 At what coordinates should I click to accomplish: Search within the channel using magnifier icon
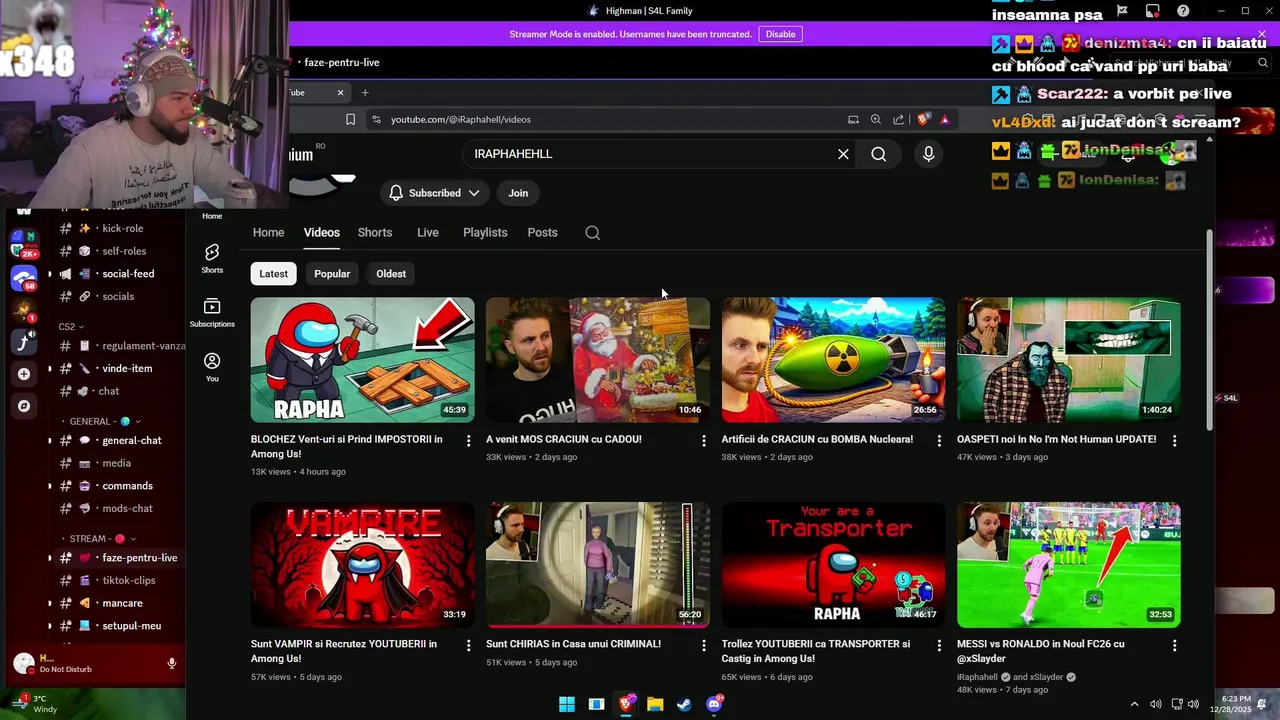tap(593, 233)
